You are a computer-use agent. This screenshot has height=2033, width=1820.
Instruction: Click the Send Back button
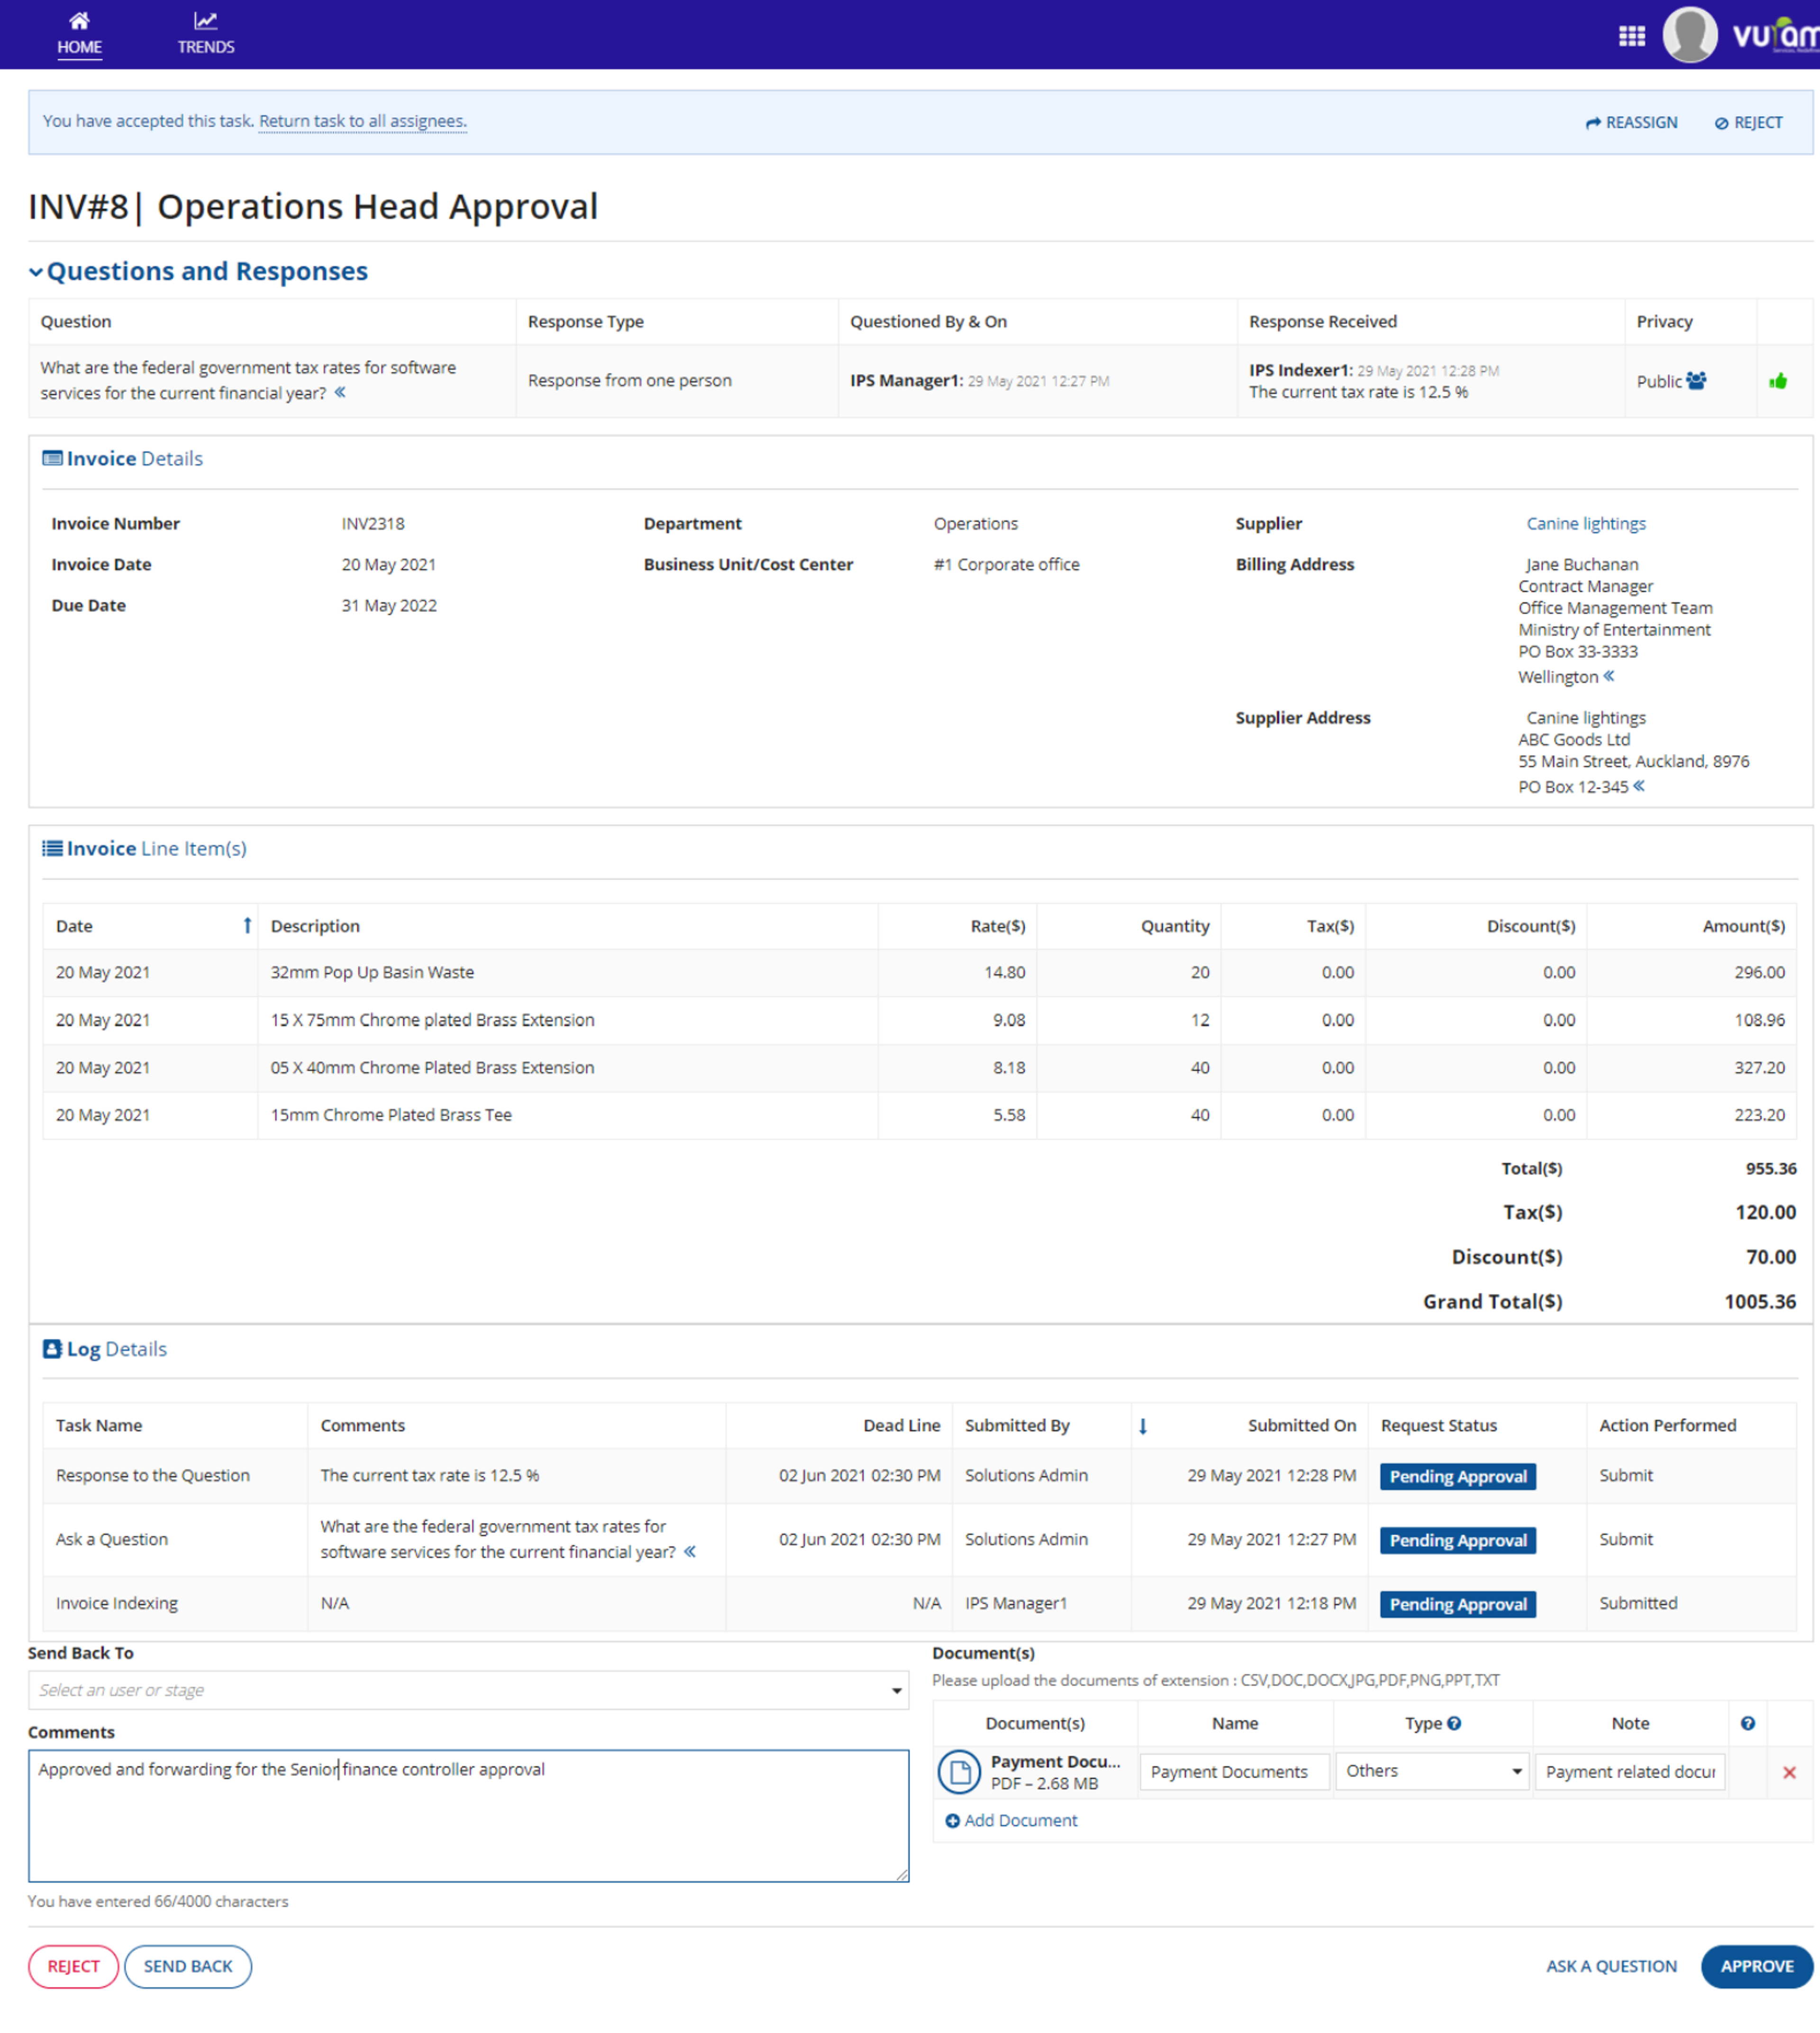(x=188, y=1966)
